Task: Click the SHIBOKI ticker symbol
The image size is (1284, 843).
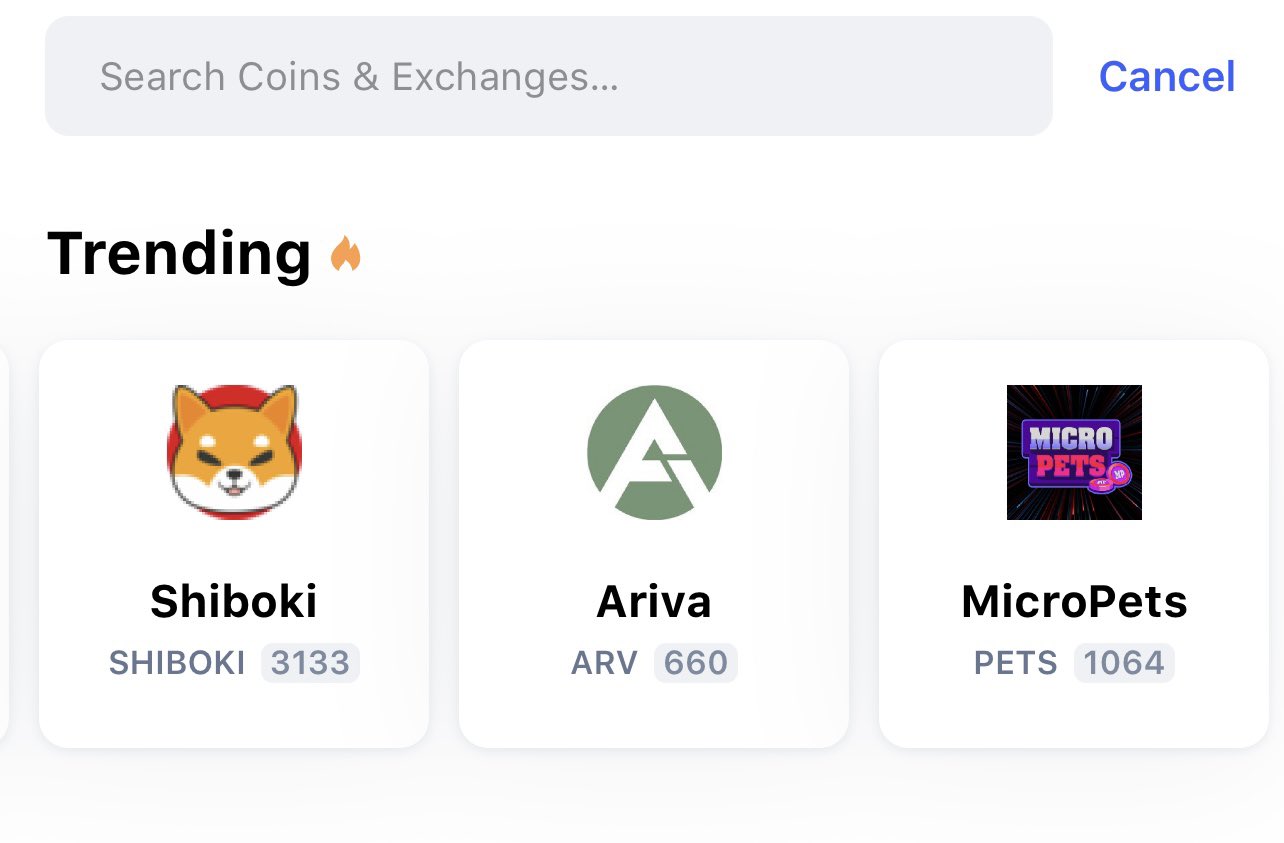Action: (177, 663)
